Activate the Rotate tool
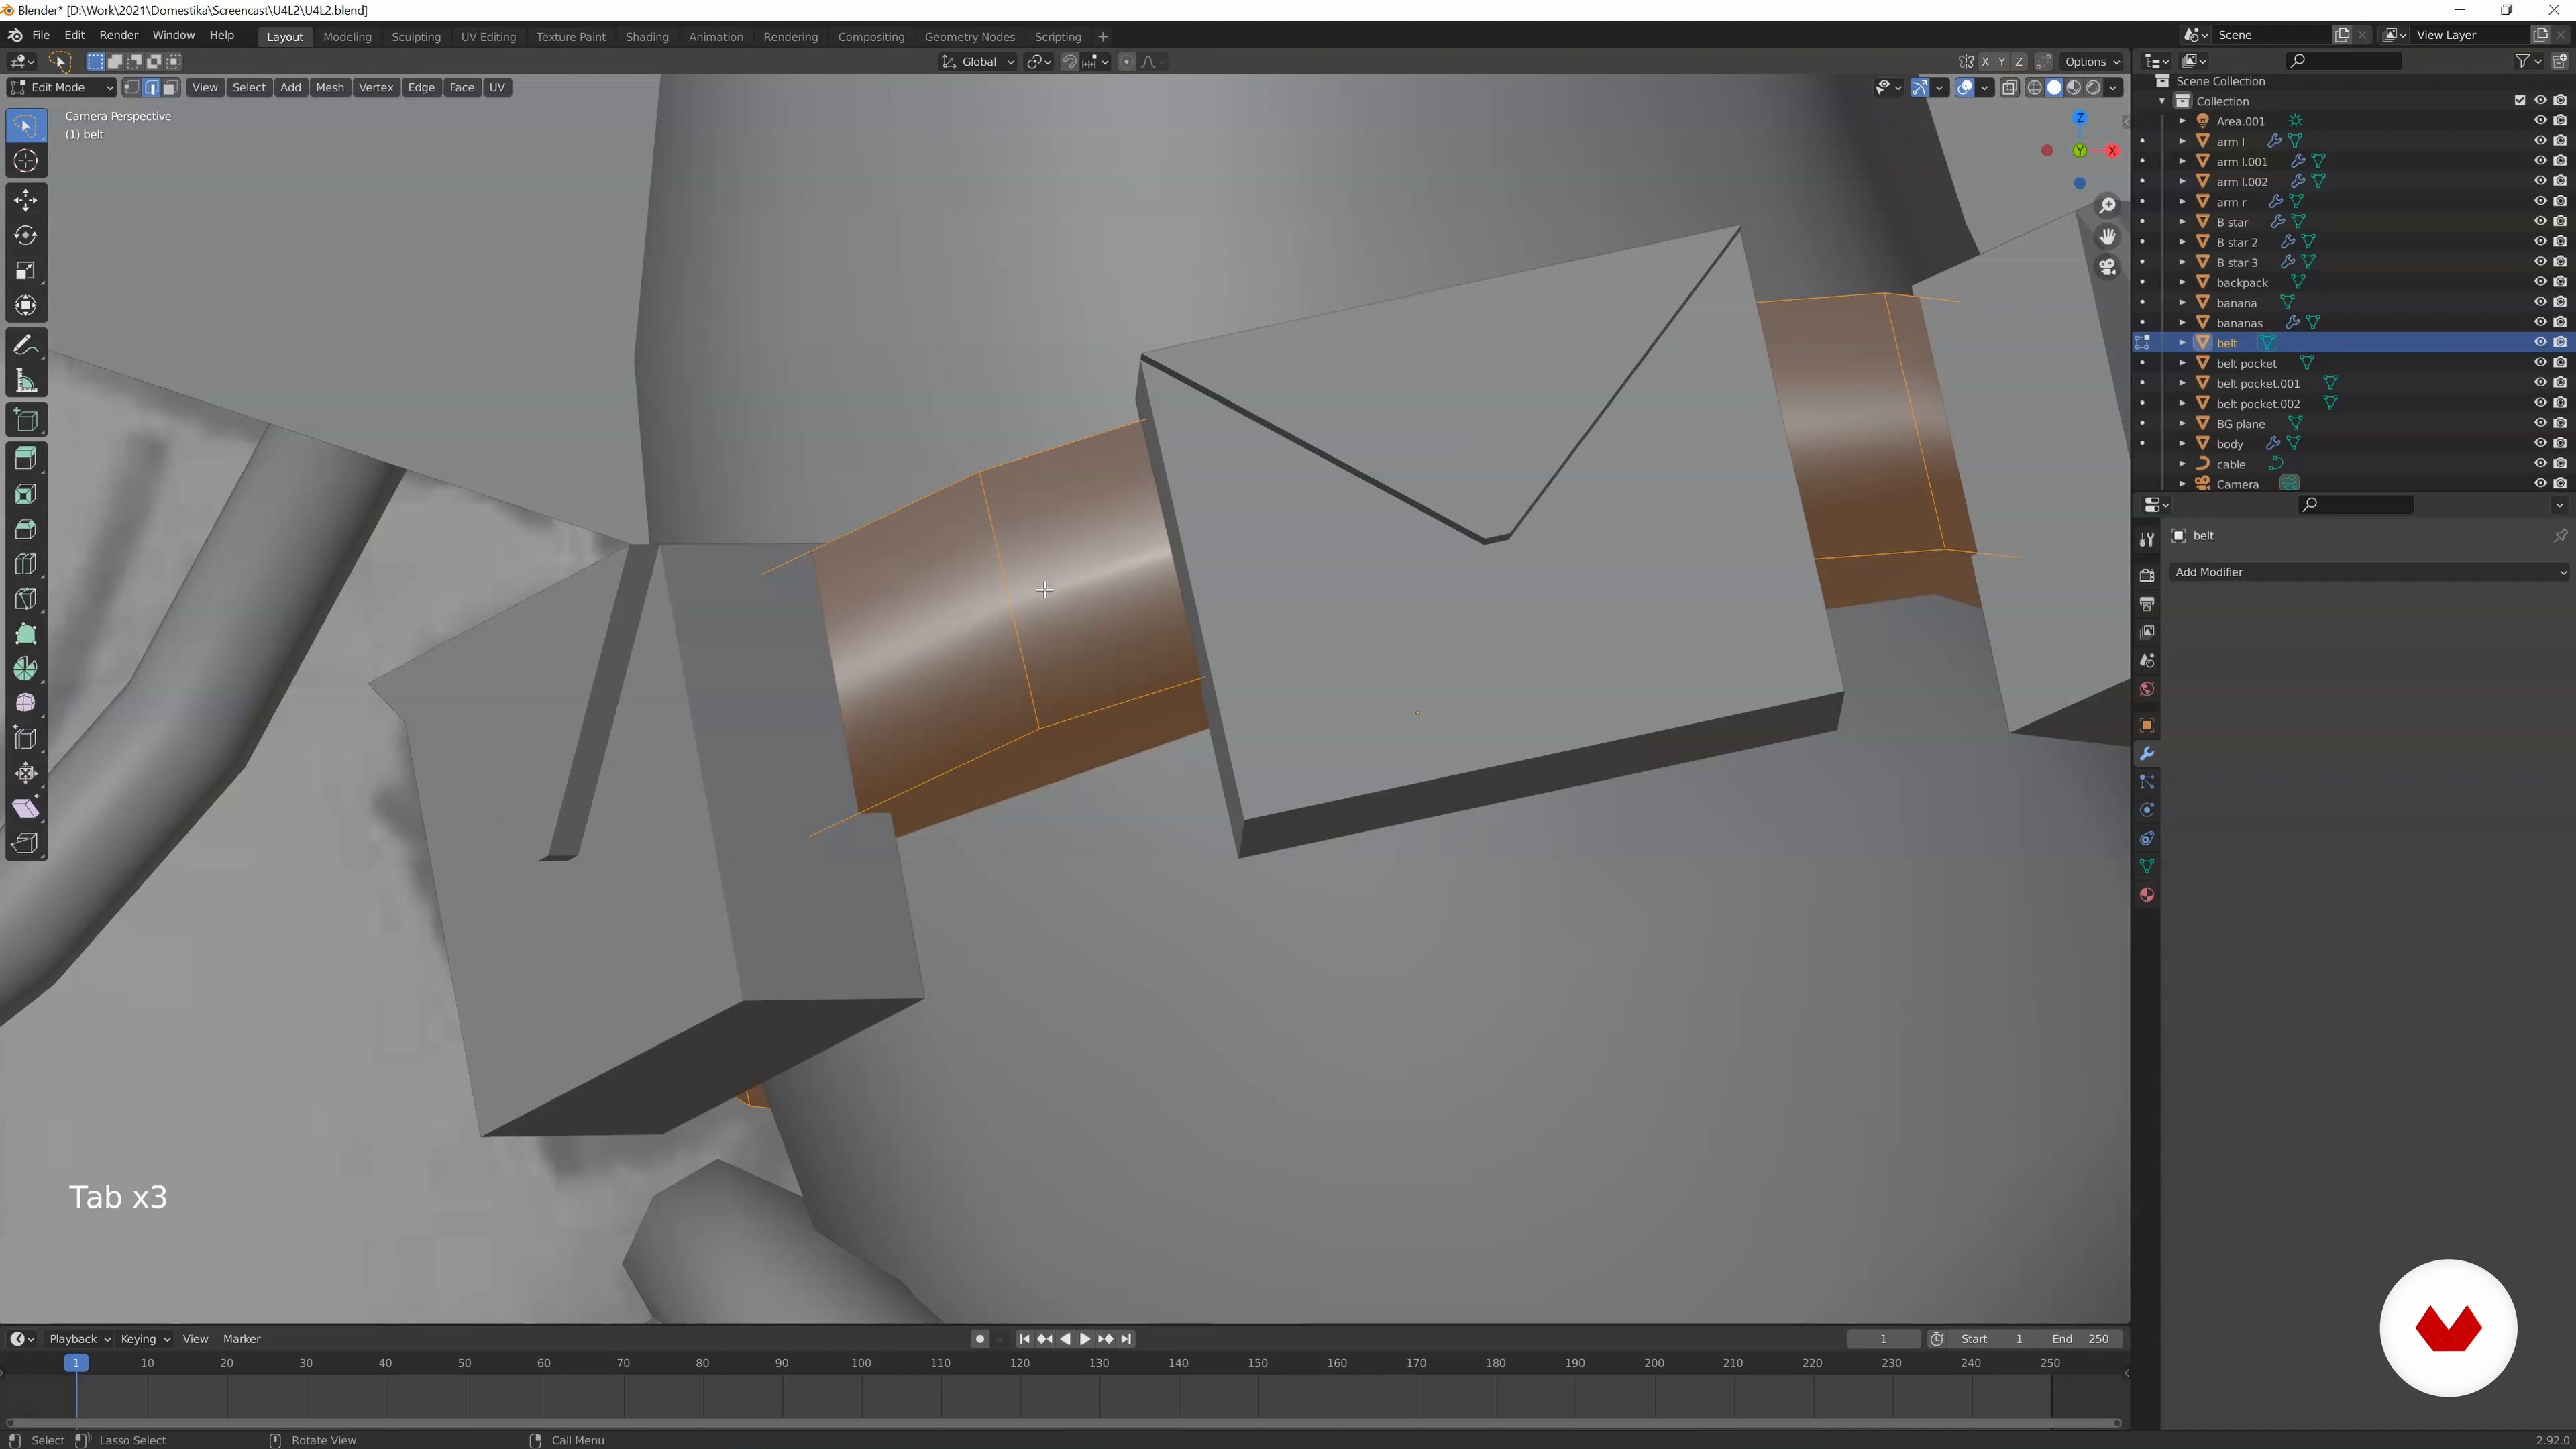2576x1449 pixels. tap(25, 235)
